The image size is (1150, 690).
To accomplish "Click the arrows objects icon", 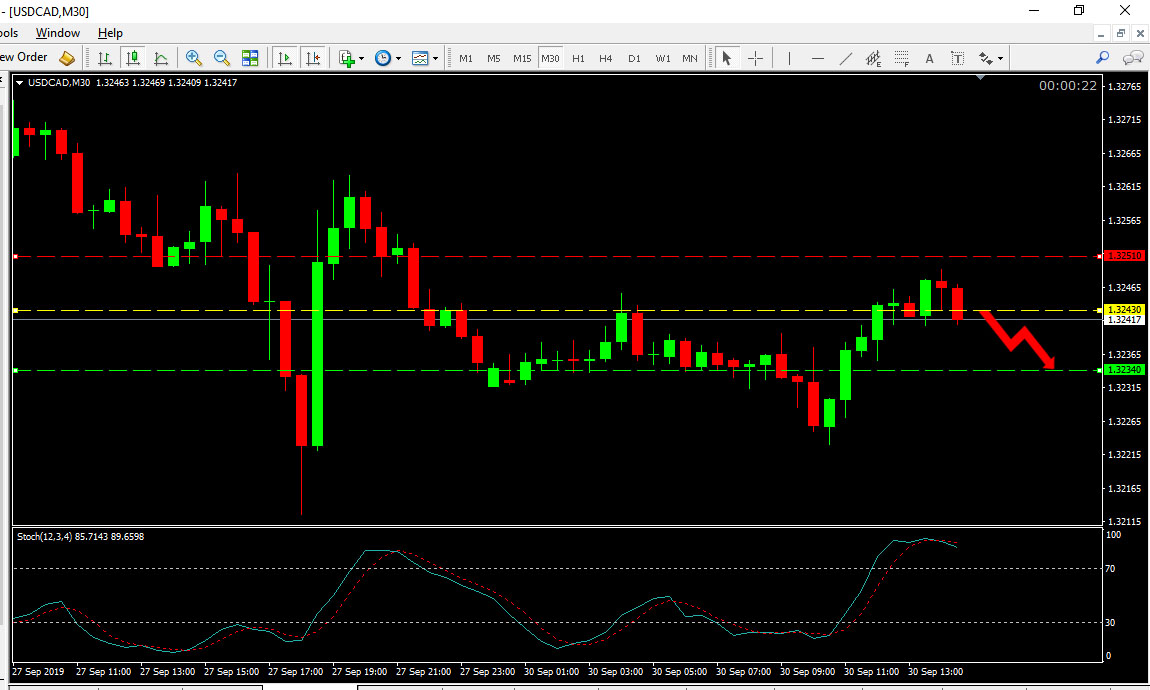I will pyautogui.click(x=986, y=58).
